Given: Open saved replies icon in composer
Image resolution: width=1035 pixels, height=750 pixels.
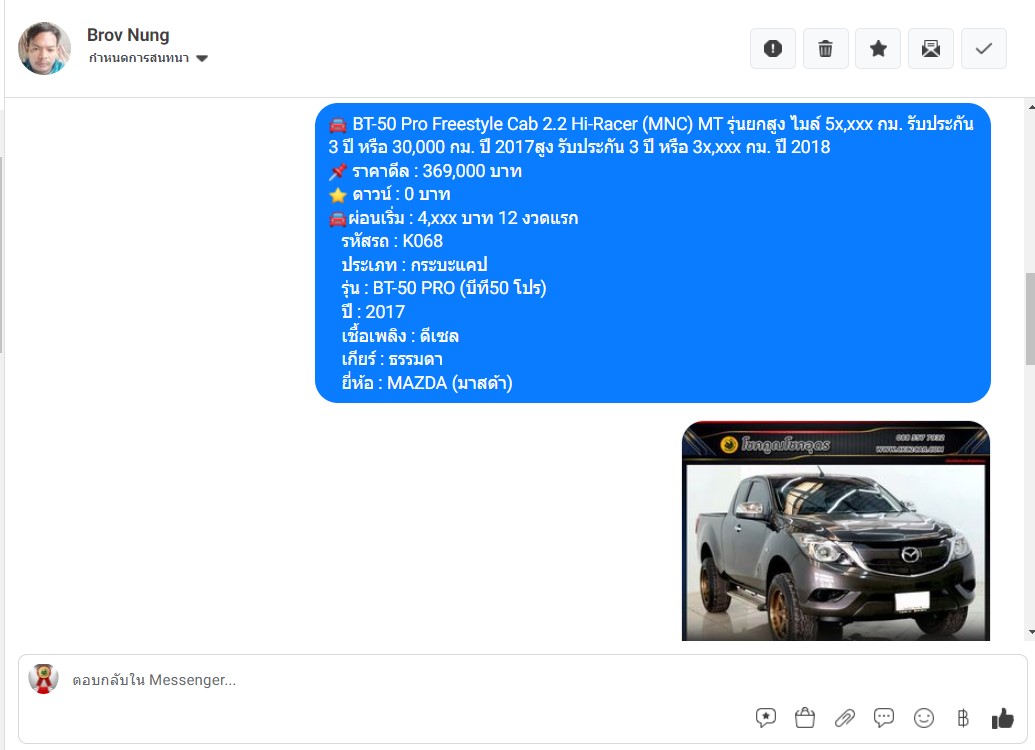Looking at the screenshot, I should coord(766,718).
